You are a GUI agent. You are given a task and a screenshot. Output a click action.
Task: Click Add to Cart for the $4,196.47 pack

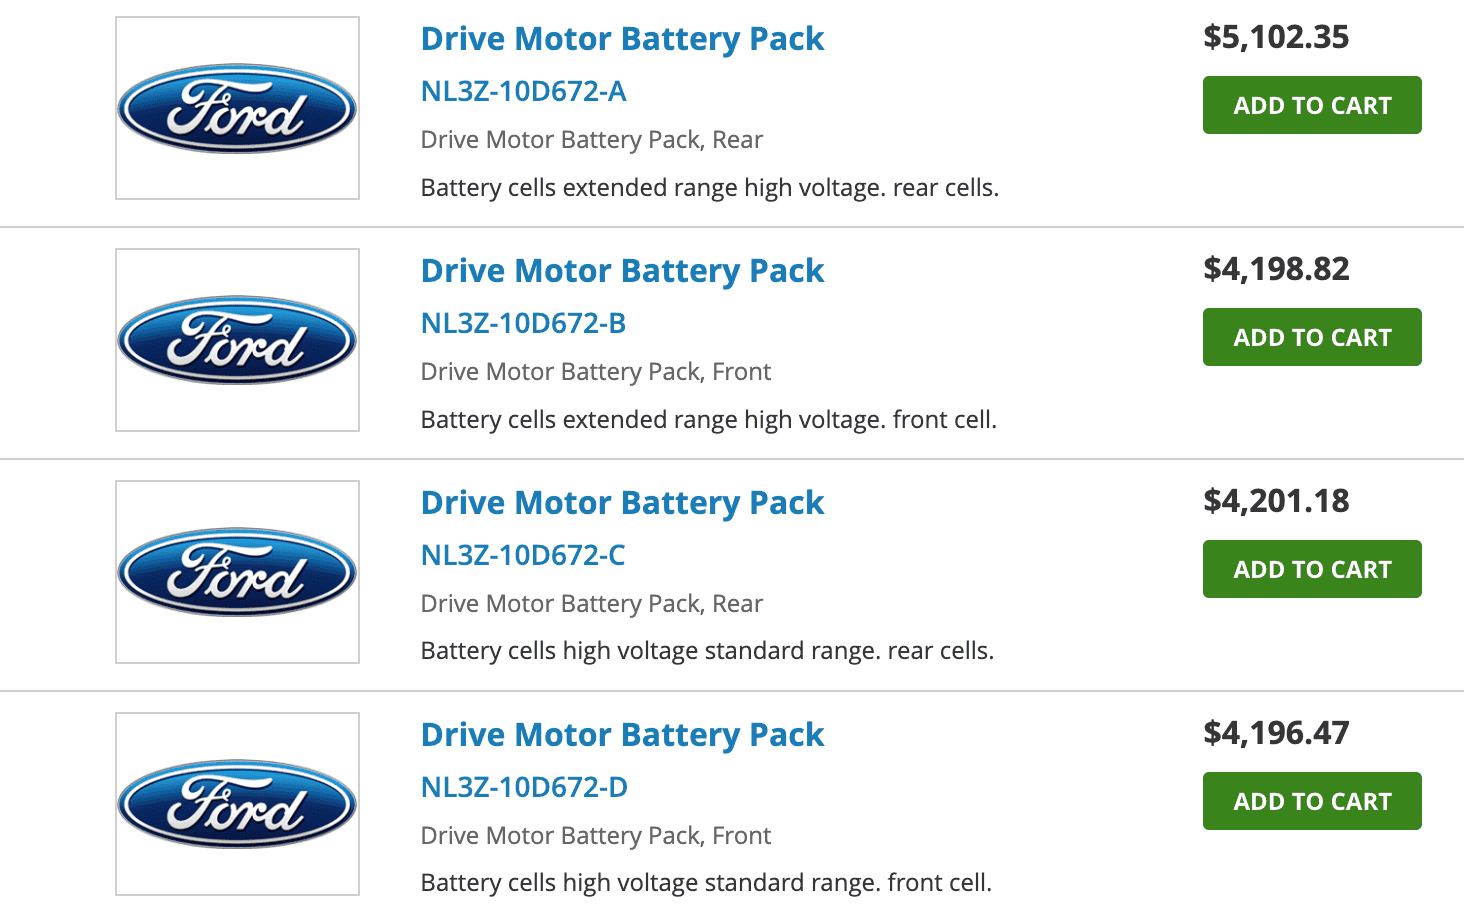(x=1312, y=801)
